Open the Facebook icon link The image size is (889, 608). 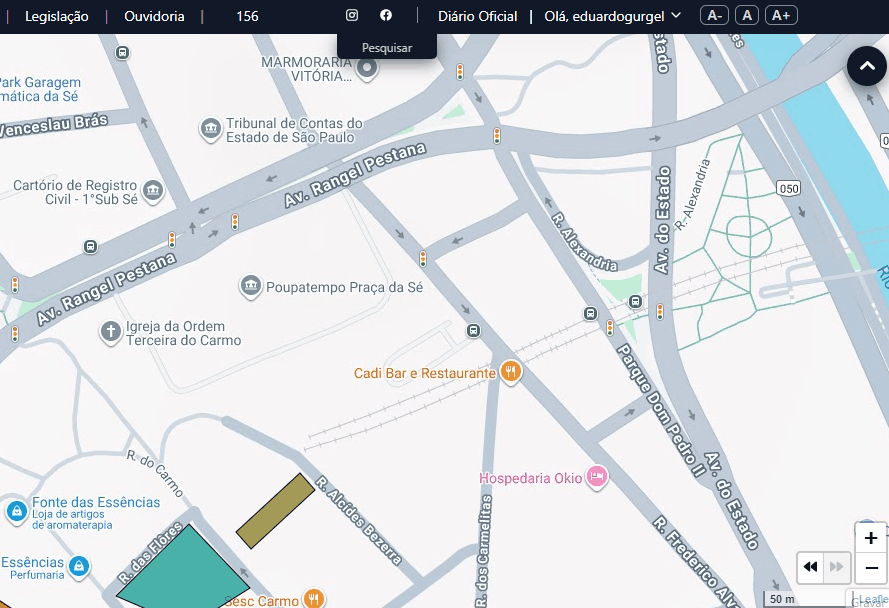coord(386,15)
